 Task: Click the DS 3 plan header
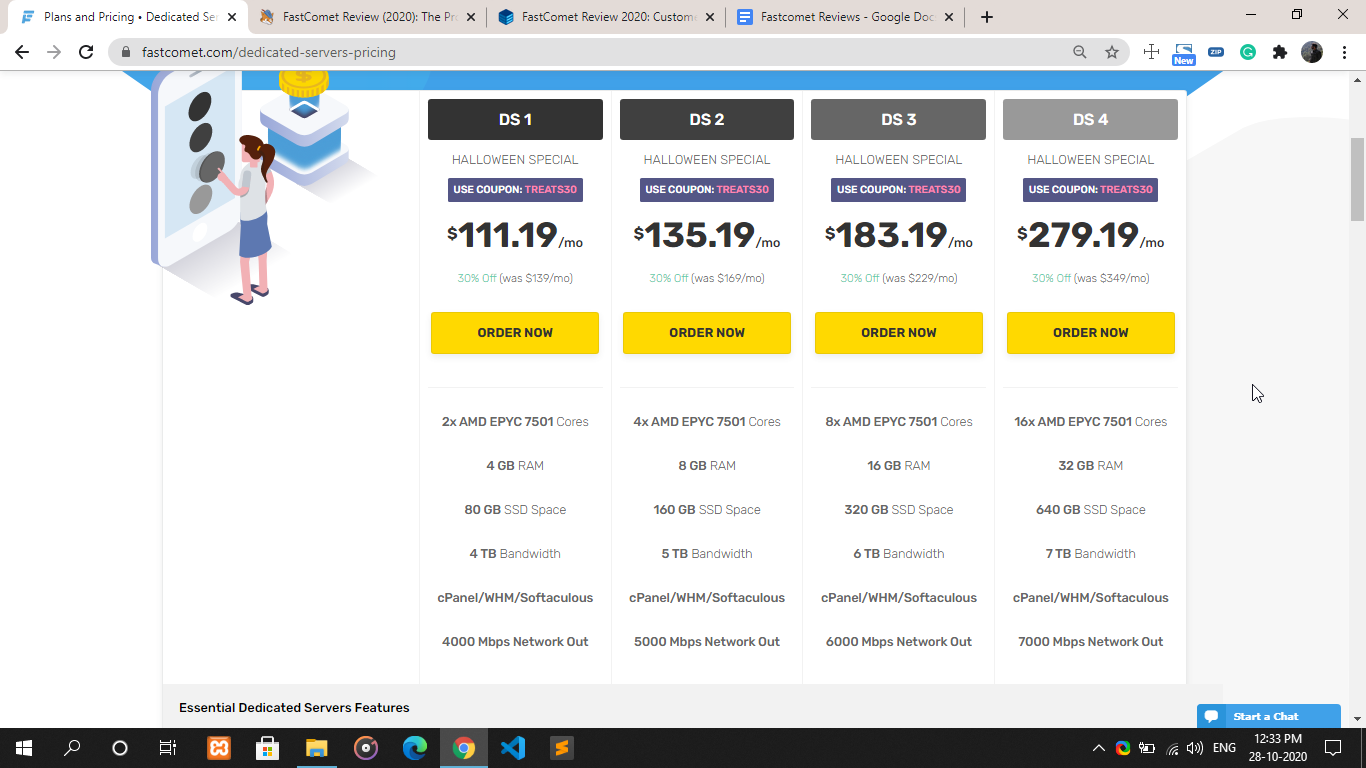pyautogui.click(x=899, y=119)
